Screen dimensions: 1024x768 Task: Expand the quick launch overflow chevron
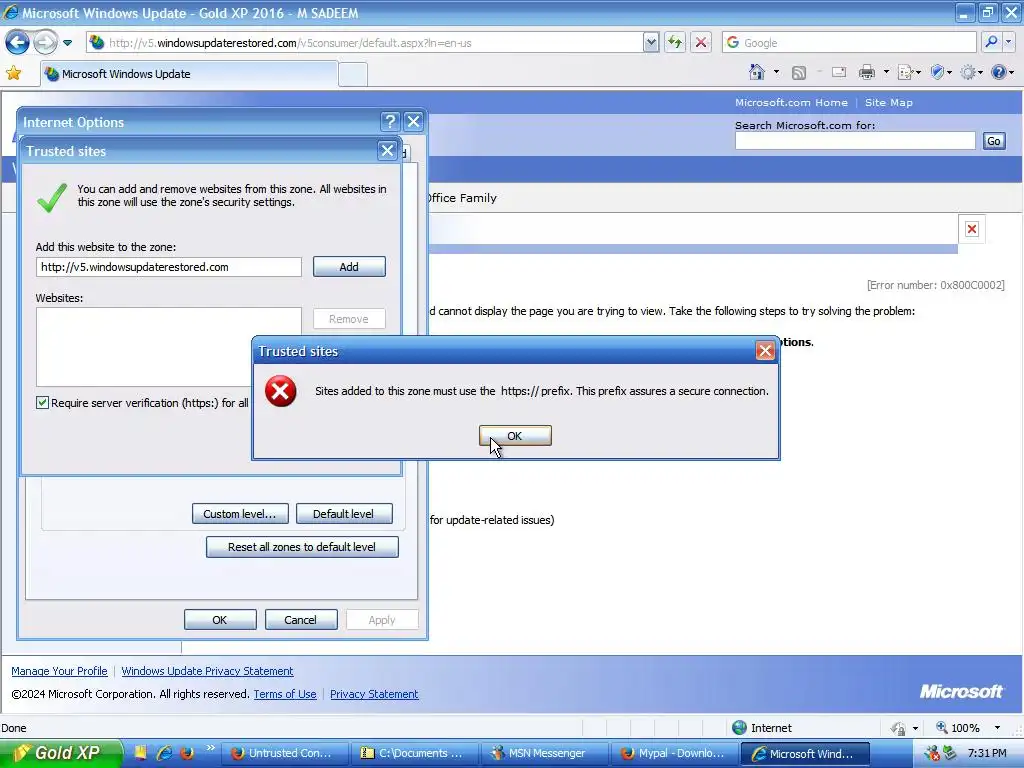pyautogui.click(x=210, y=748)
